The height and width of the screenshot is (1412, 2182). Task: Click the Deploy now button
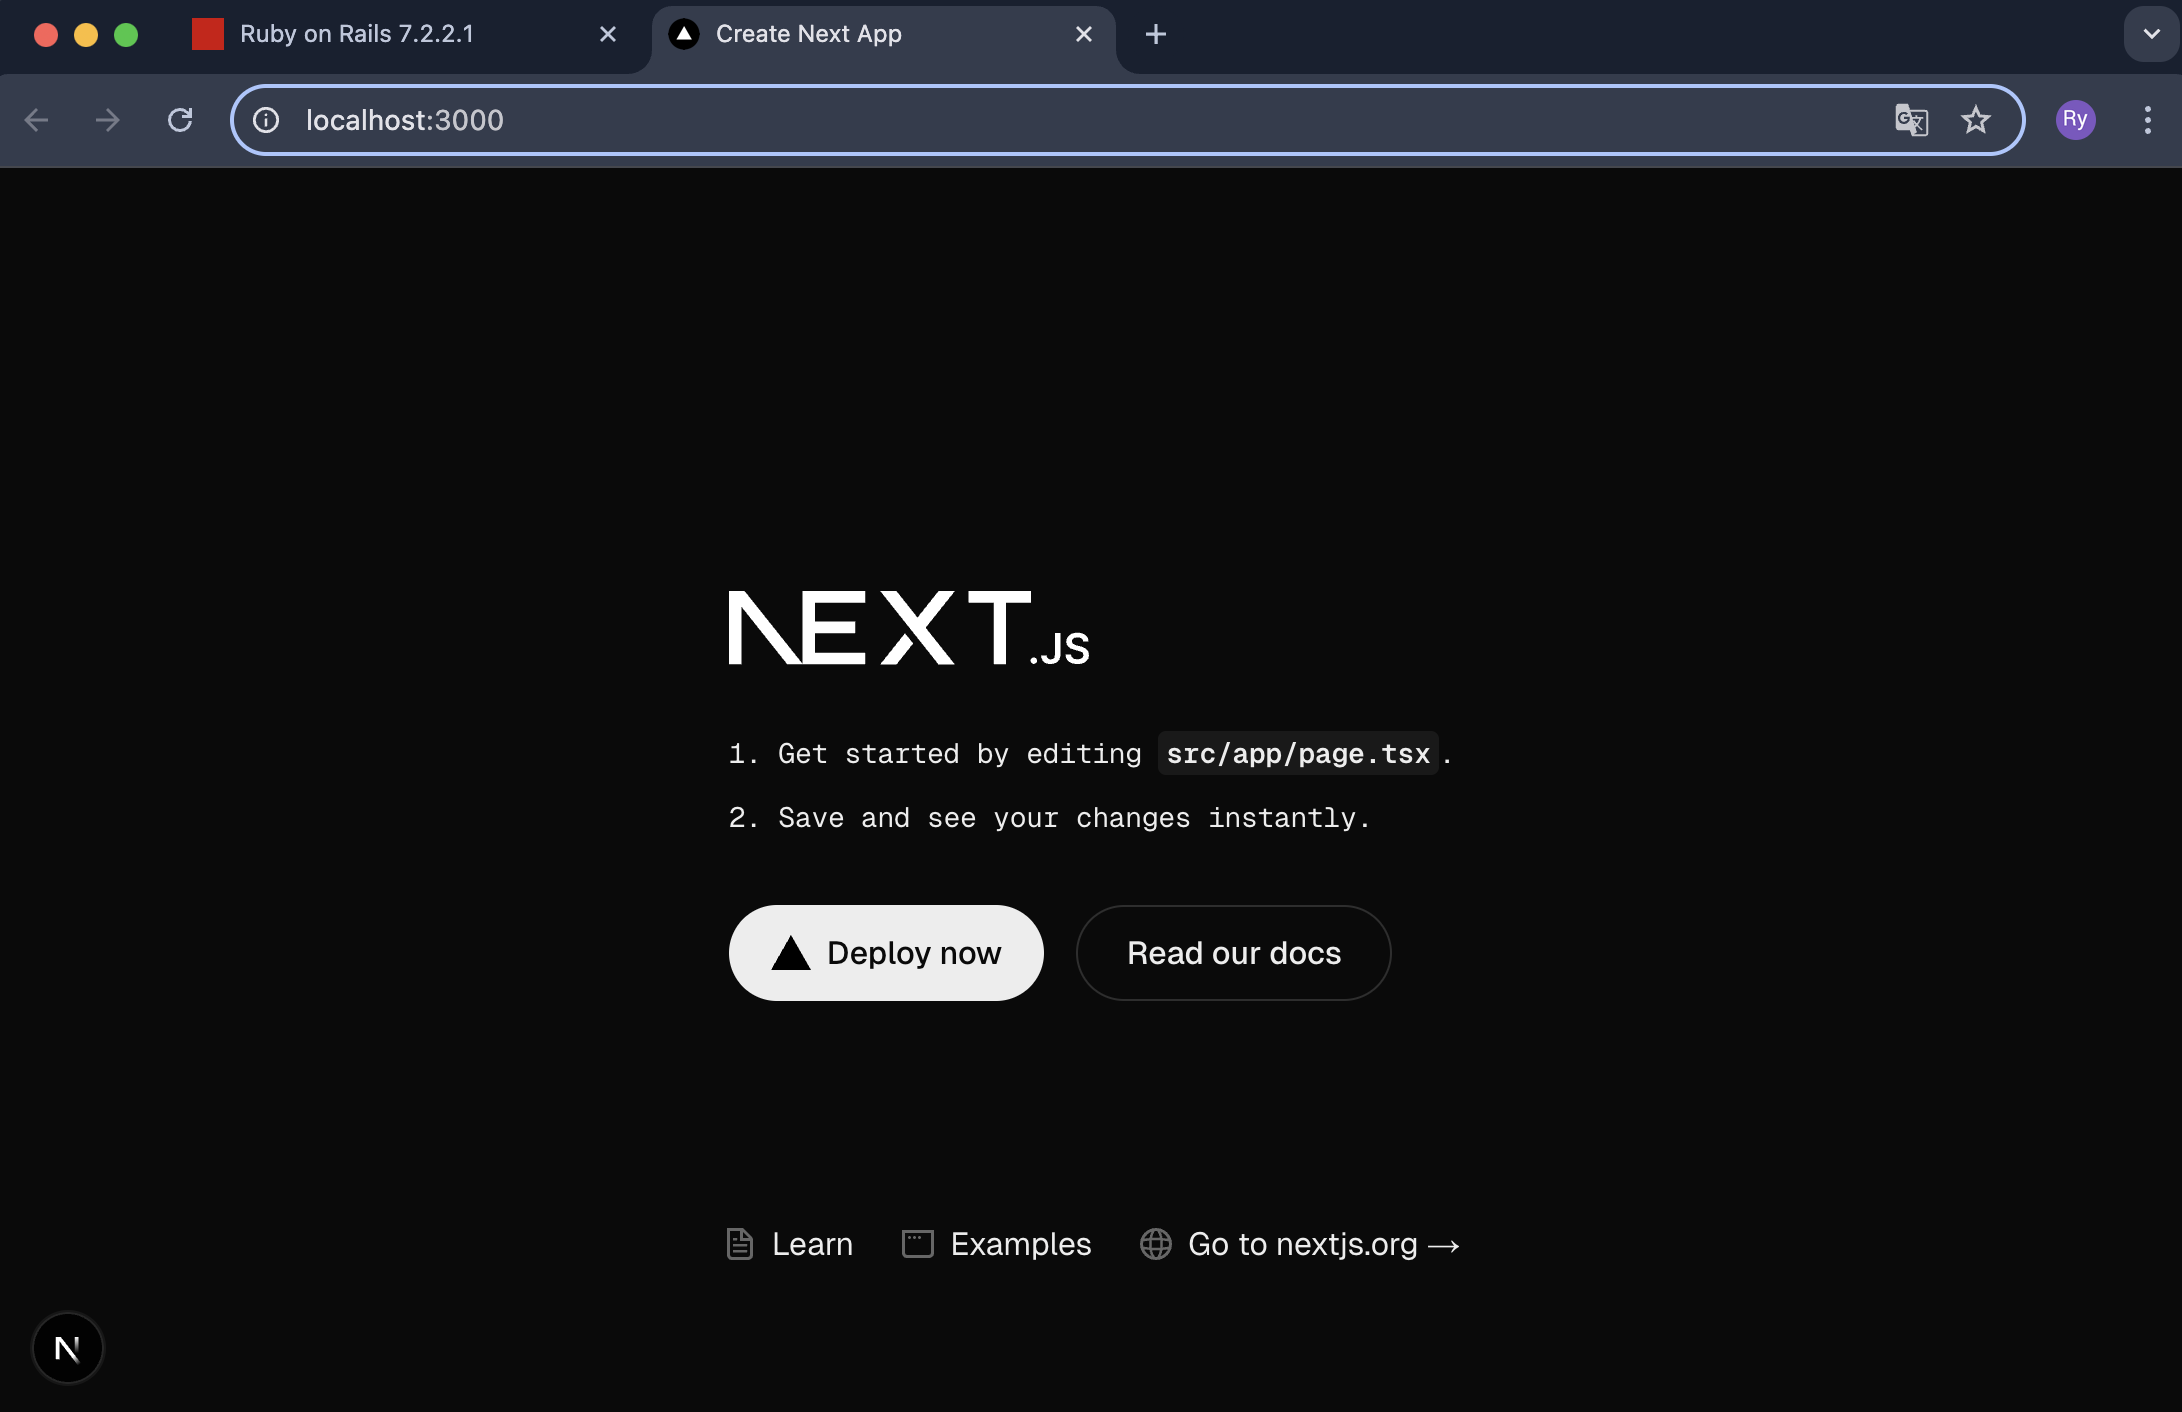coord(886,953)
